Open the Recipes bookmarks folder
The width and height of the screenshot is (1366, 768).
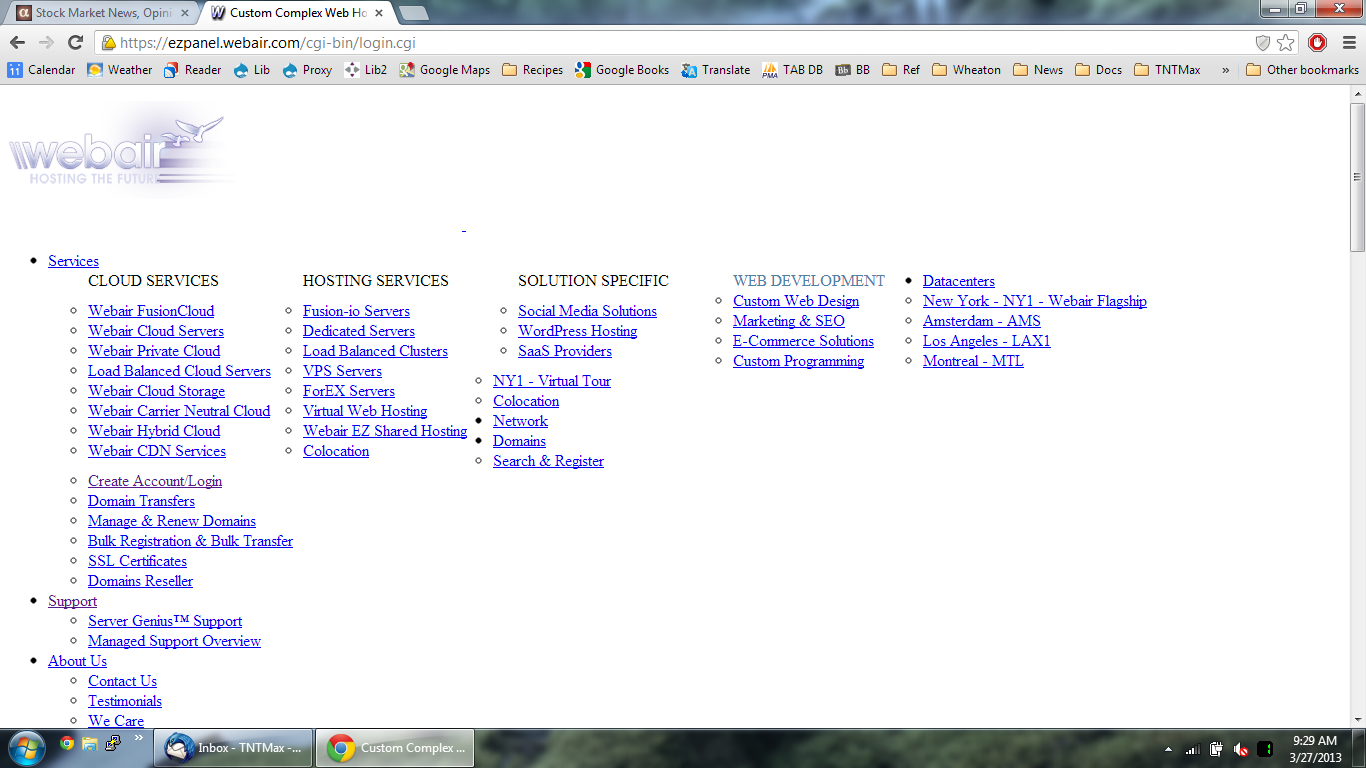tap(532, 70)
